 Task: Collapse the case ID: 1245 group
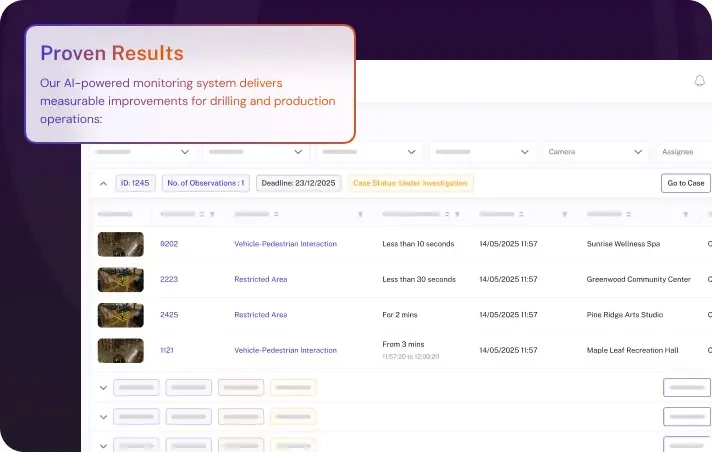(x=104, y=184)
